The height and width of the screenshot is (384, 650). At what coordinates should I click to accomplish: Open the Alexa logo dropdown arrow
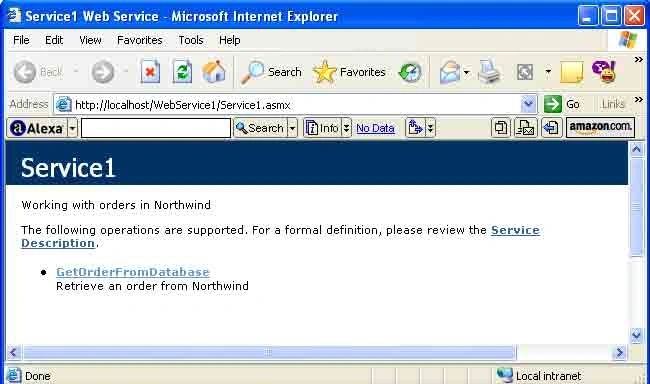pos(73,128)
